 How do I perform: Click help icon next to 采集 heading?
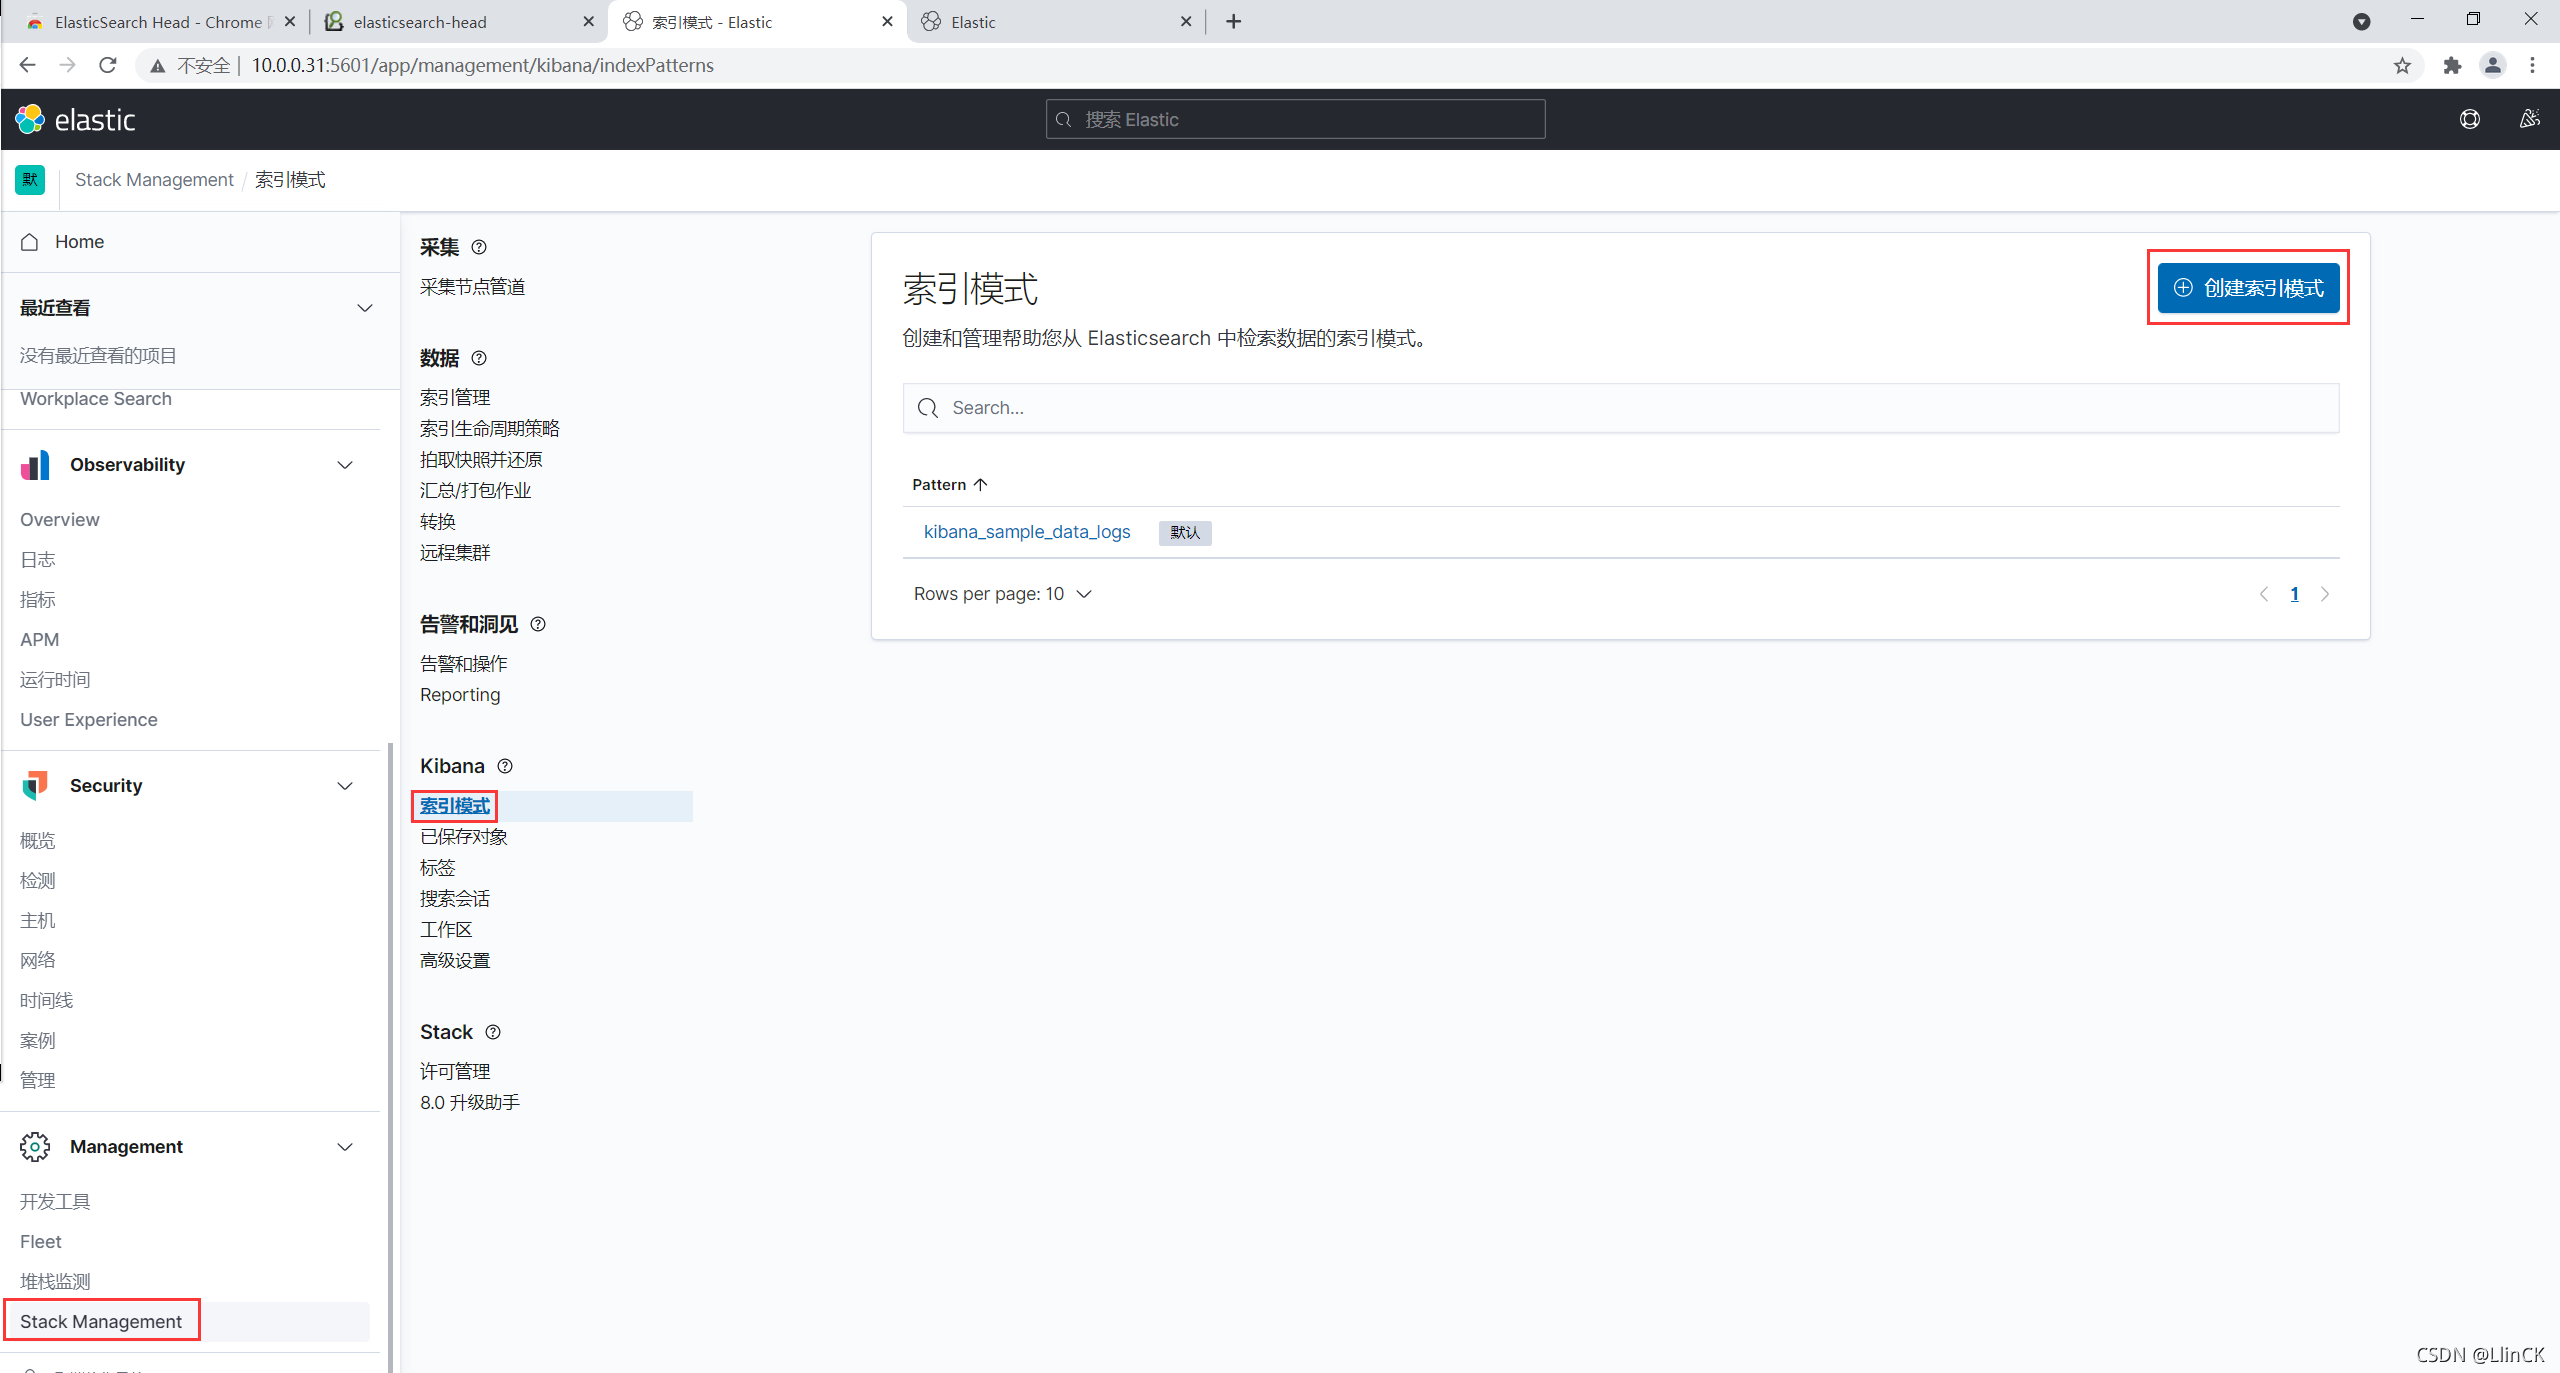[x=479, y=247]
